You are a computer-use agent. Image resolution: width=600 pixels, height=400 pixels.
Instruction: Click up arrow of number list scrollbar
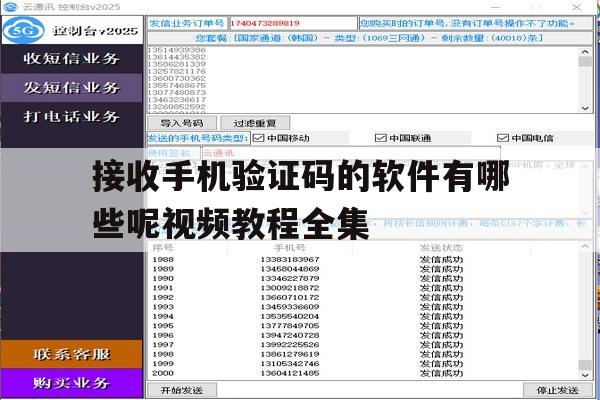pyautogui.click(x=585, y=52)
